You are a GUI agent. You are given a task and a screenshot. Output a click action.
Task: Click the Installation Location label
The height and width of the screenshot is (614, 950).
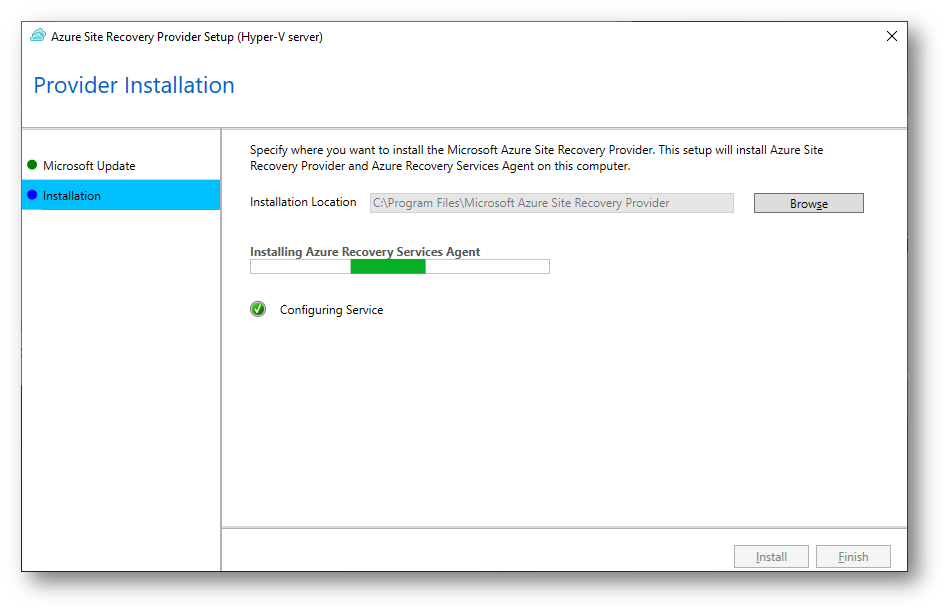coord(303,202)
